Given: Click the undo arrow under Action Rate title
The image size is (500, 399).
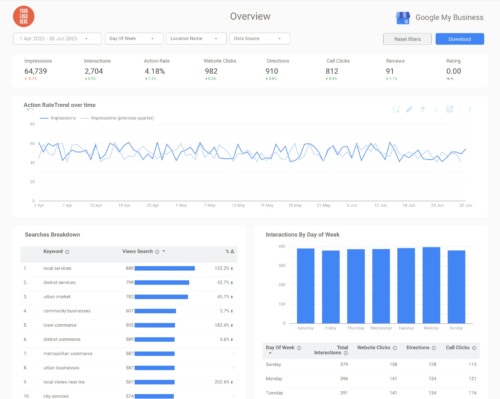Looking at the screenshot, I should coord(30,110).
